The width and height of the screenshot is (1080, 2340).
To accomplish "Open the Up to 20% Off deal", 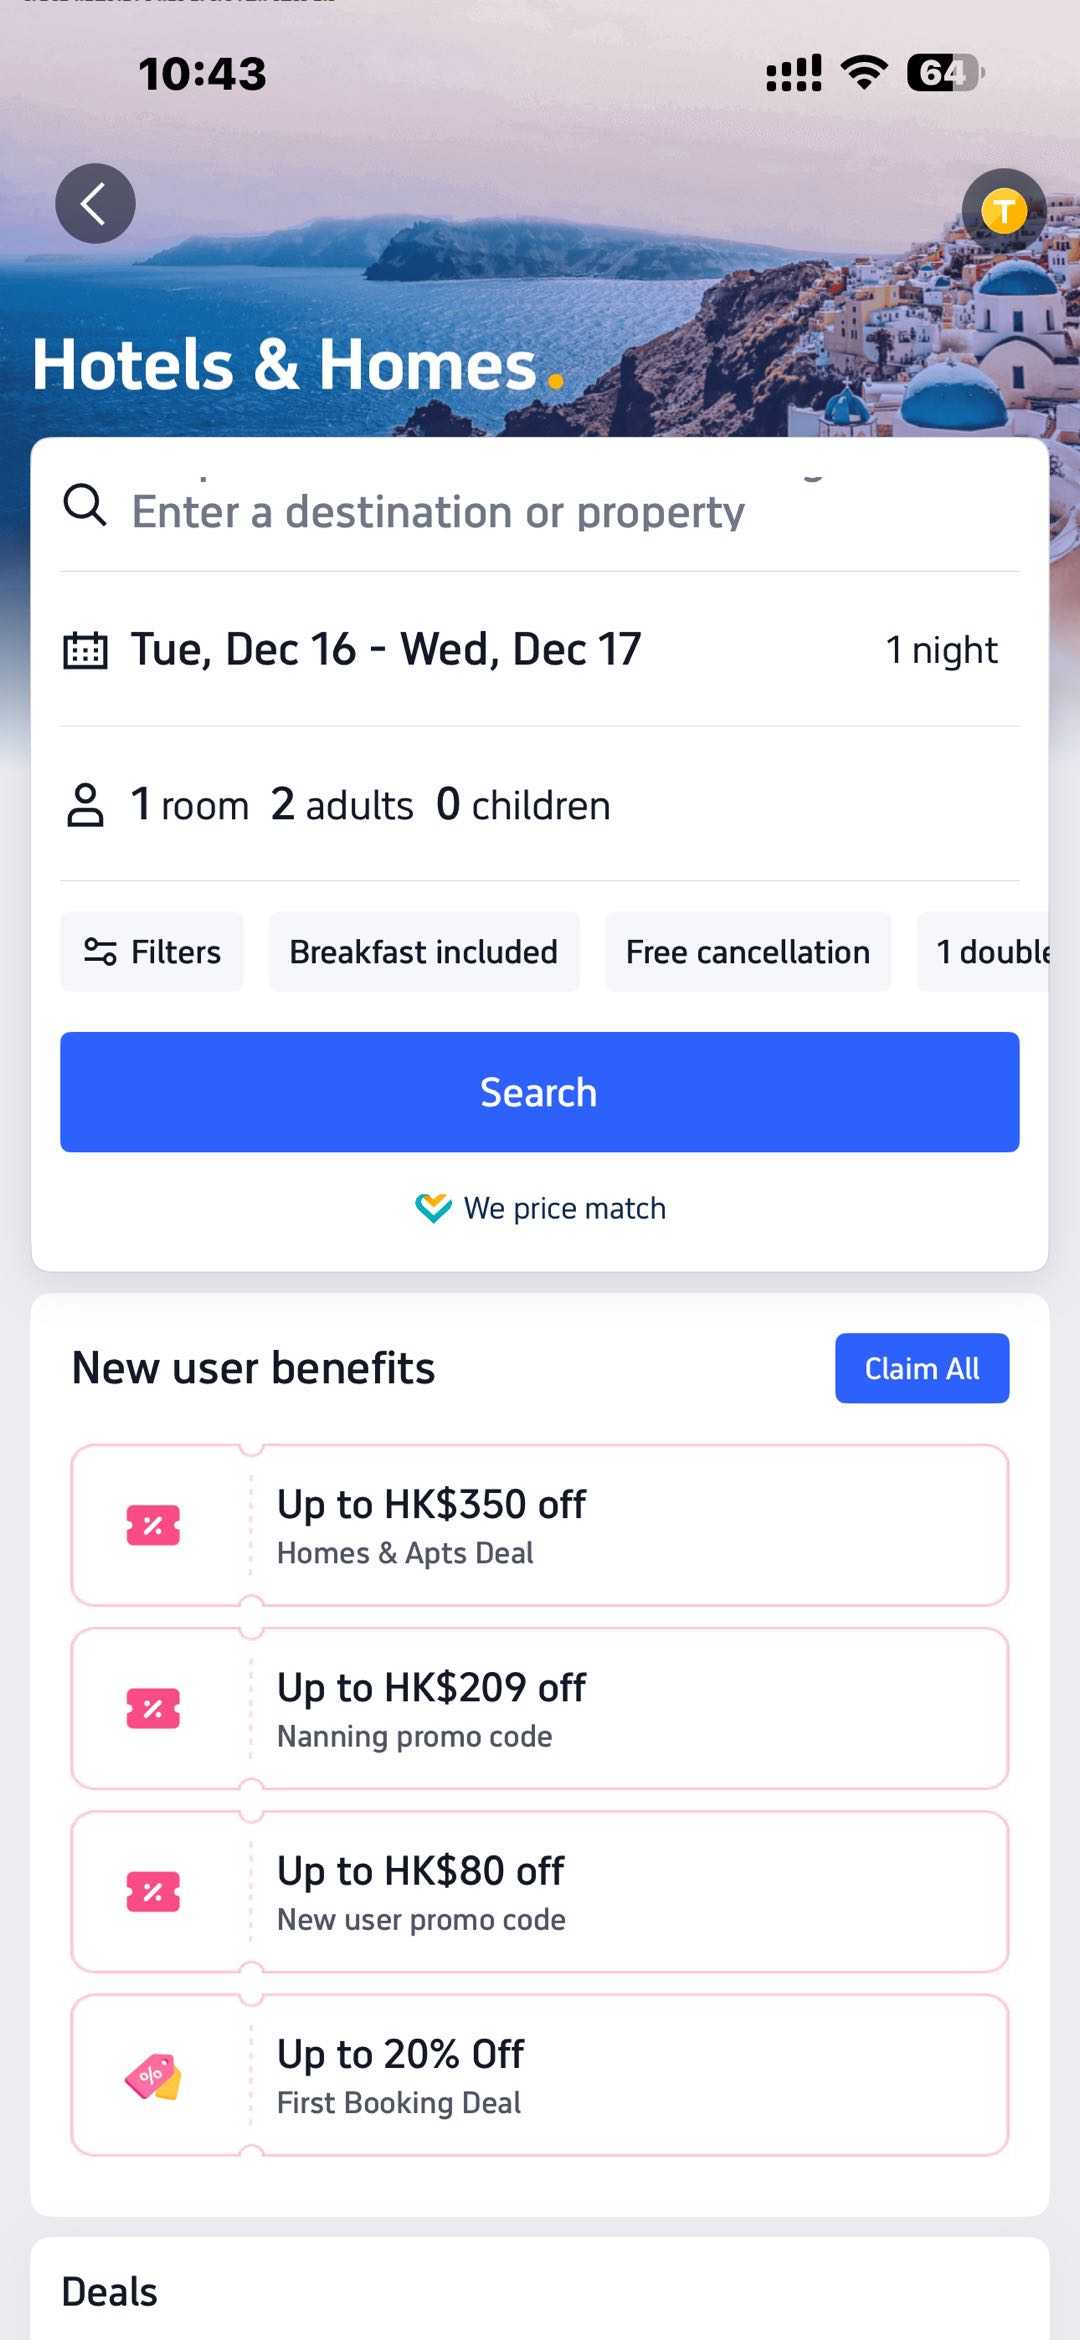I will pyautogui.click(x=540, y=2076).
